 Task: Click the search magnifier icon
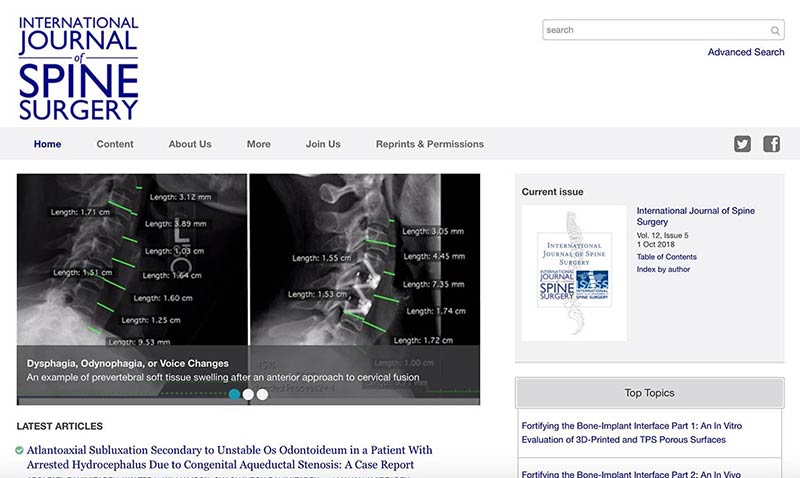(775, 31)
